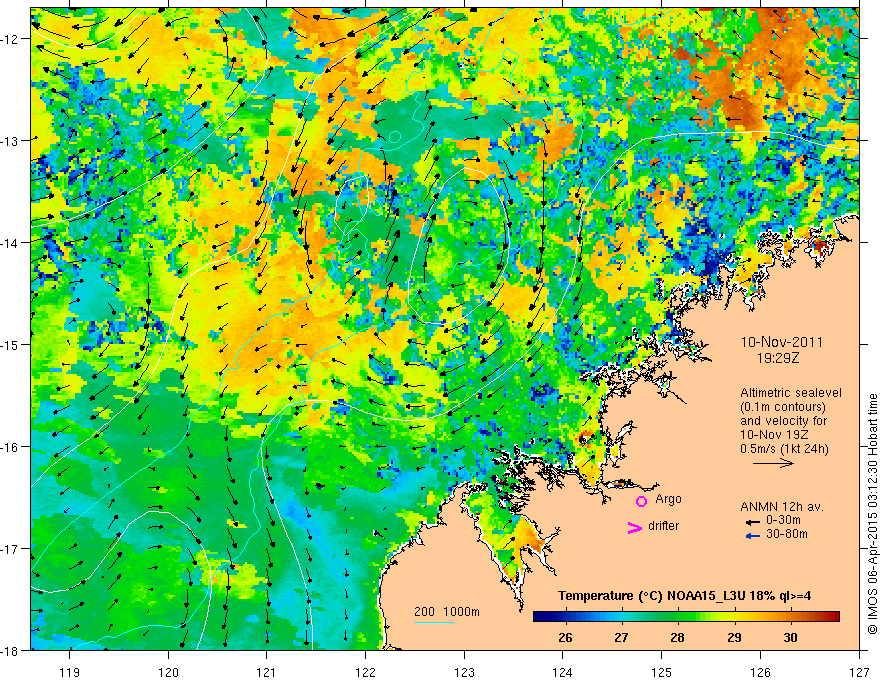Click the 30-80m depth label
Image resolution: width=880 pixels, height=680 pixels.
tap(787, 534)
